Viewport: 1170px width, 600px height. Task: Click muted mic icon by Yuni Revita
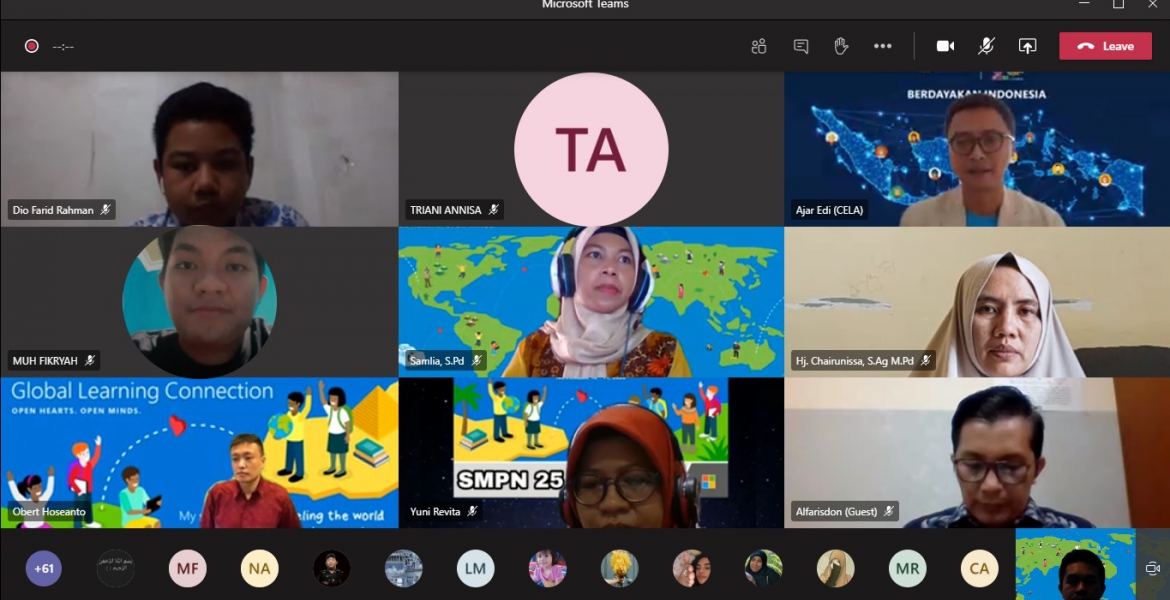pyautogui.click(x=472, y=512)
